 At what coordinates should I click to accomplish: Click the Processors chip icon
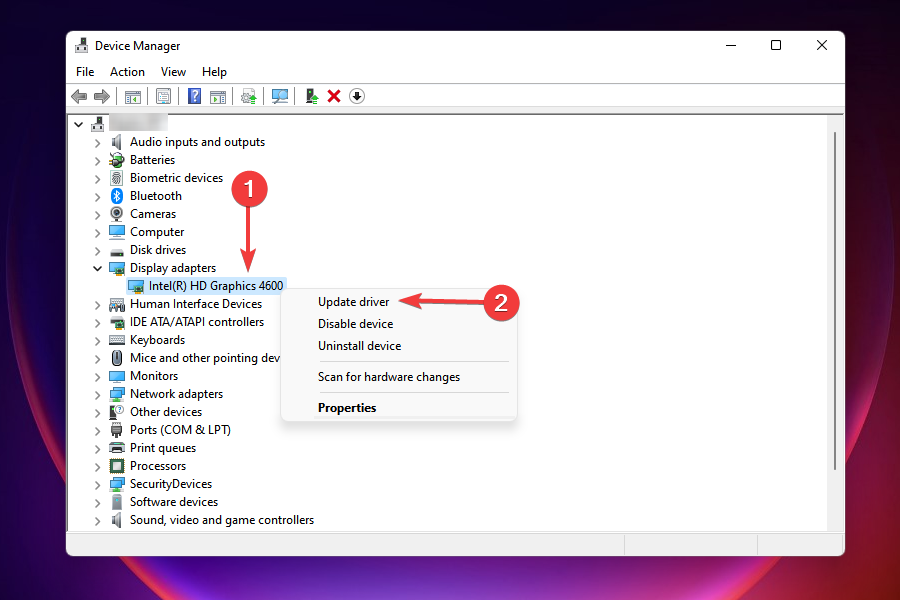tap(117, 466)
